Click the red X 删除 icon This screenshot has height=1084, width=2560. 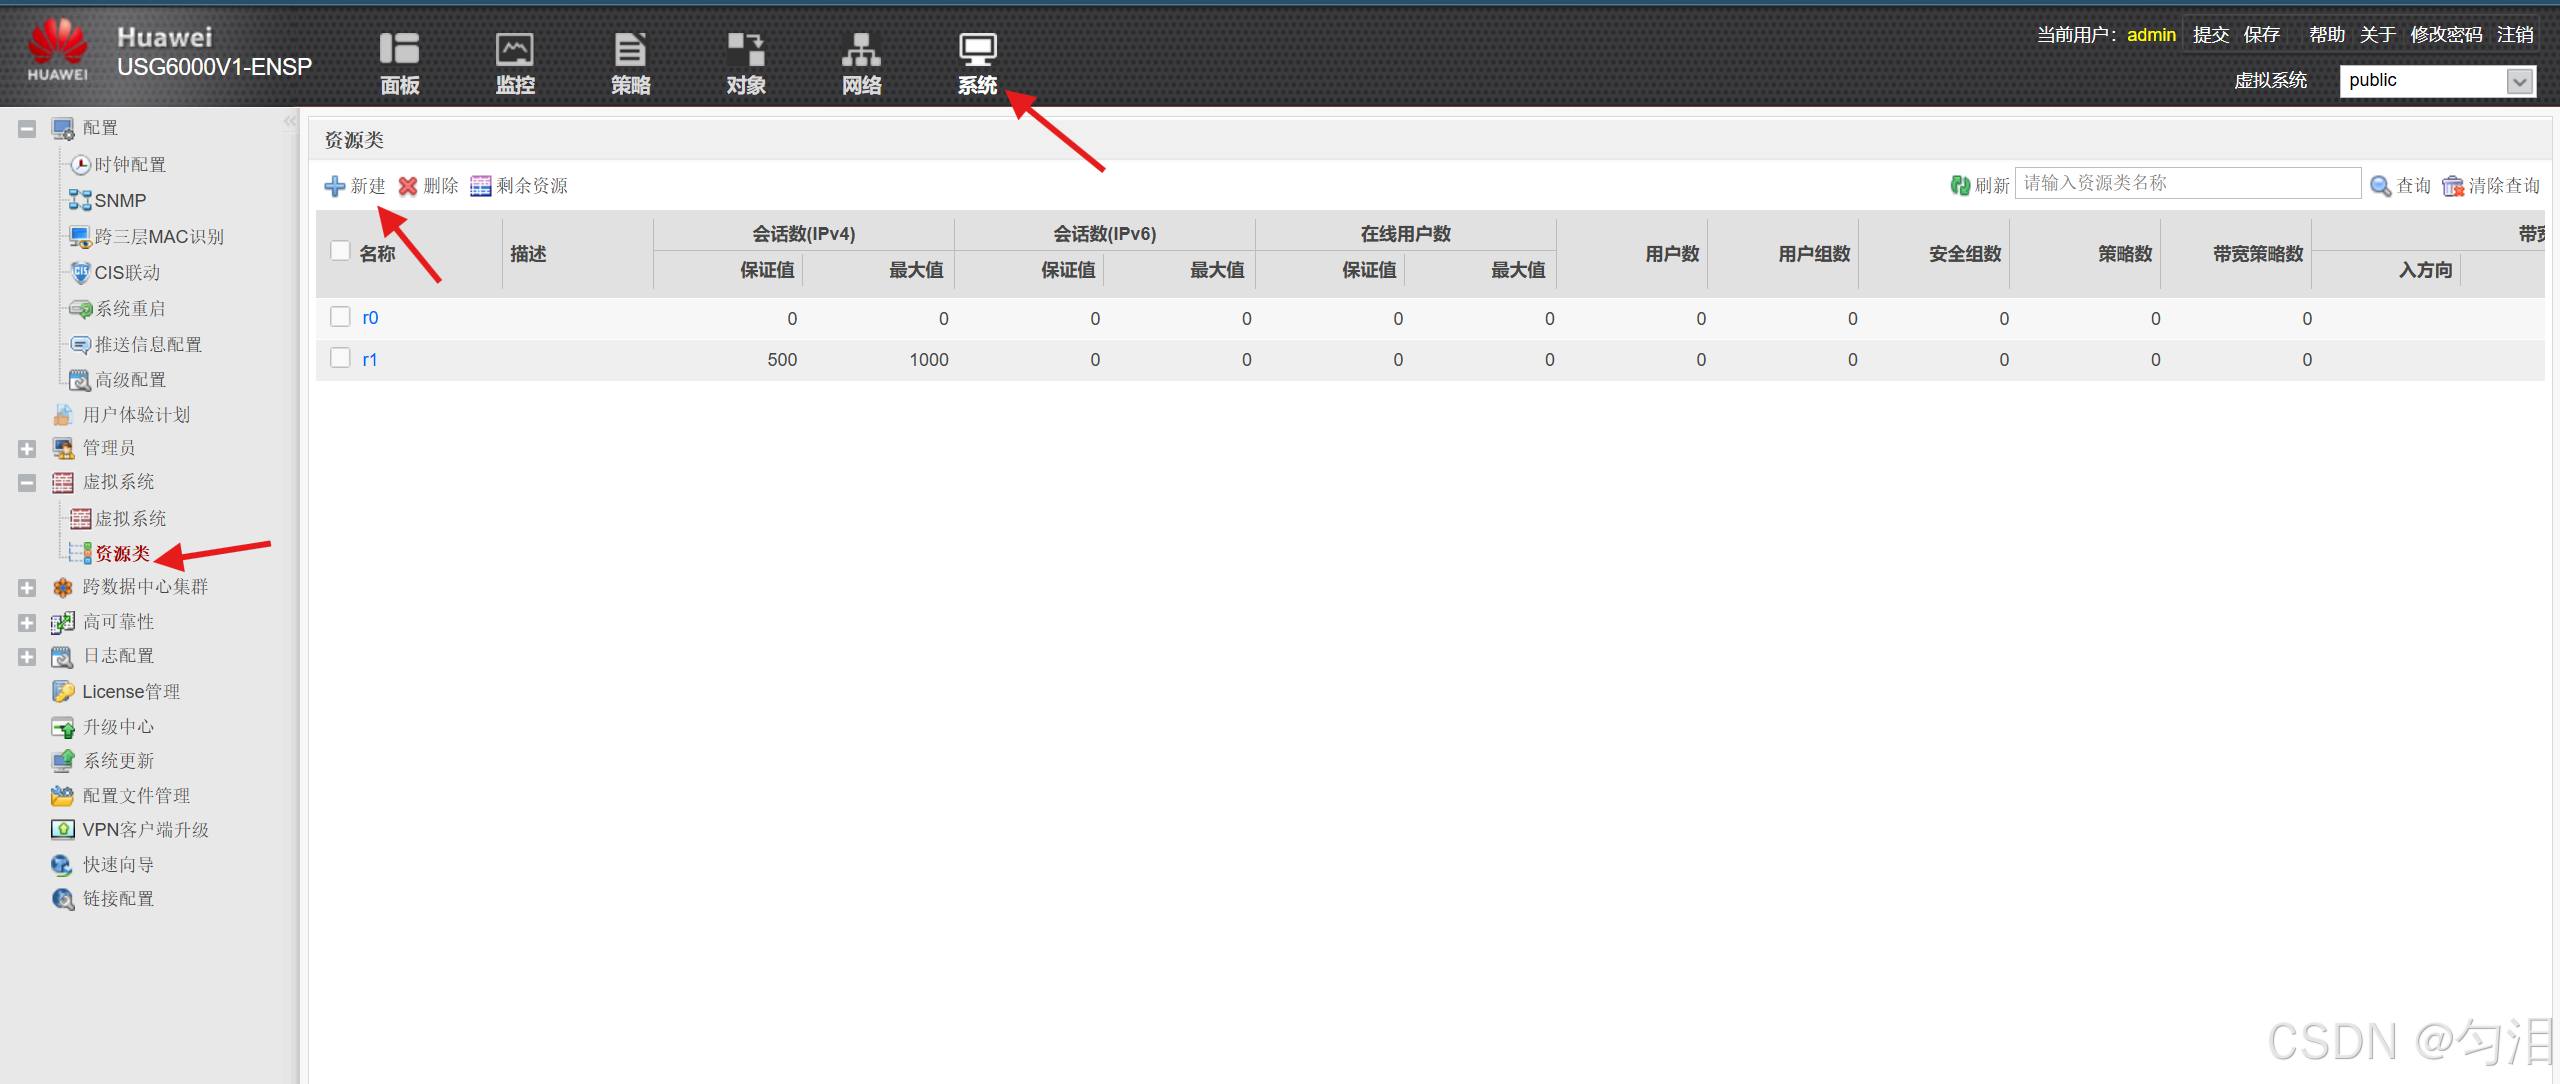coord(407,186)
